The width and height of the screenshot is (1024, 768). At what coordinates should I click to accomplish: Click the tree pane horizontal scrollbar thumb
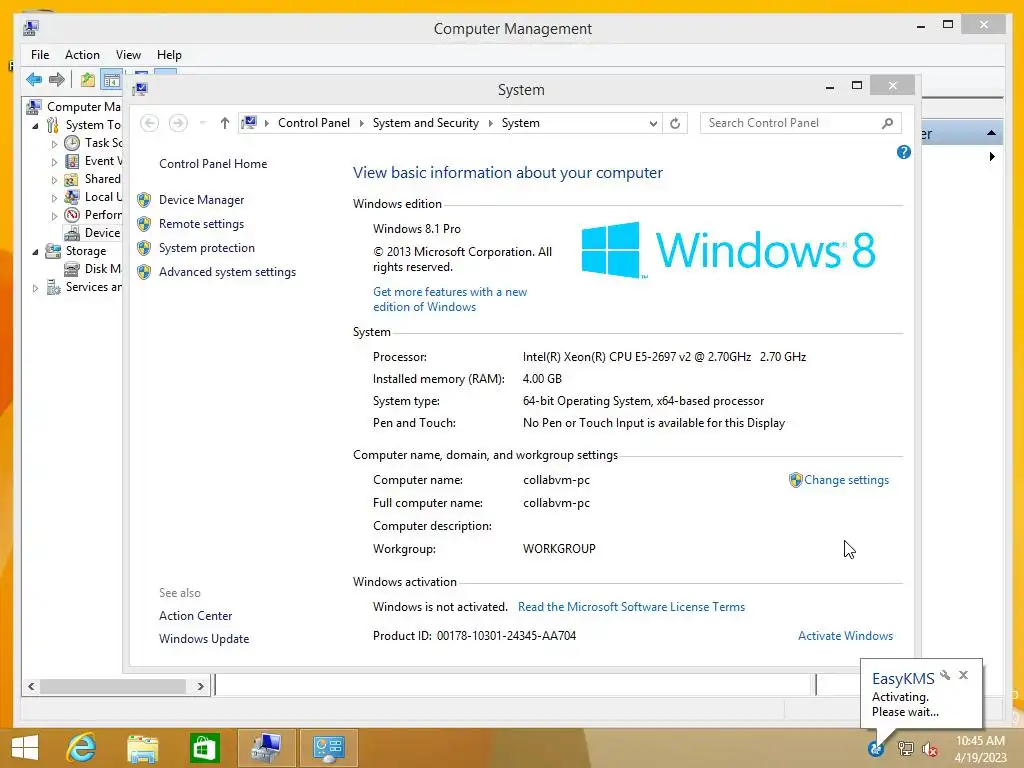point(113,686)
